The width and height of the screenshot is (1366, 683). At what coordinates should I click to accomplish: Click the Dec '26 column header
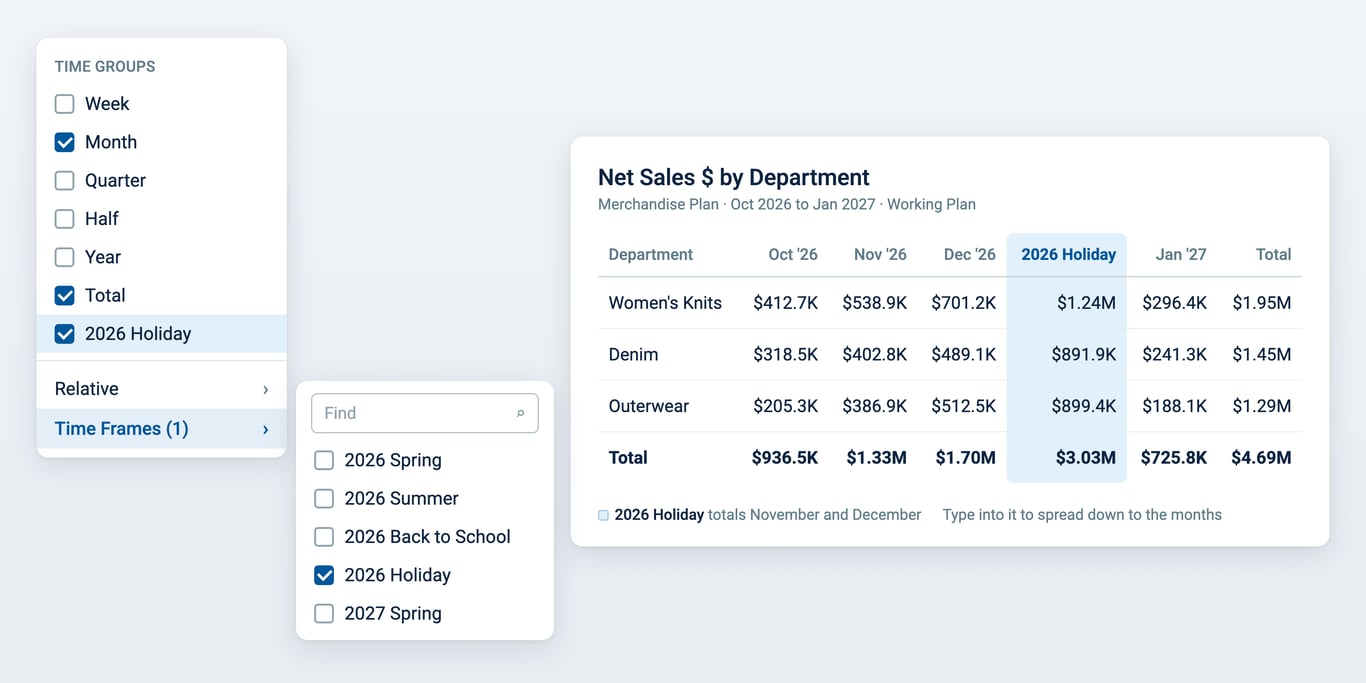point(970,254)
